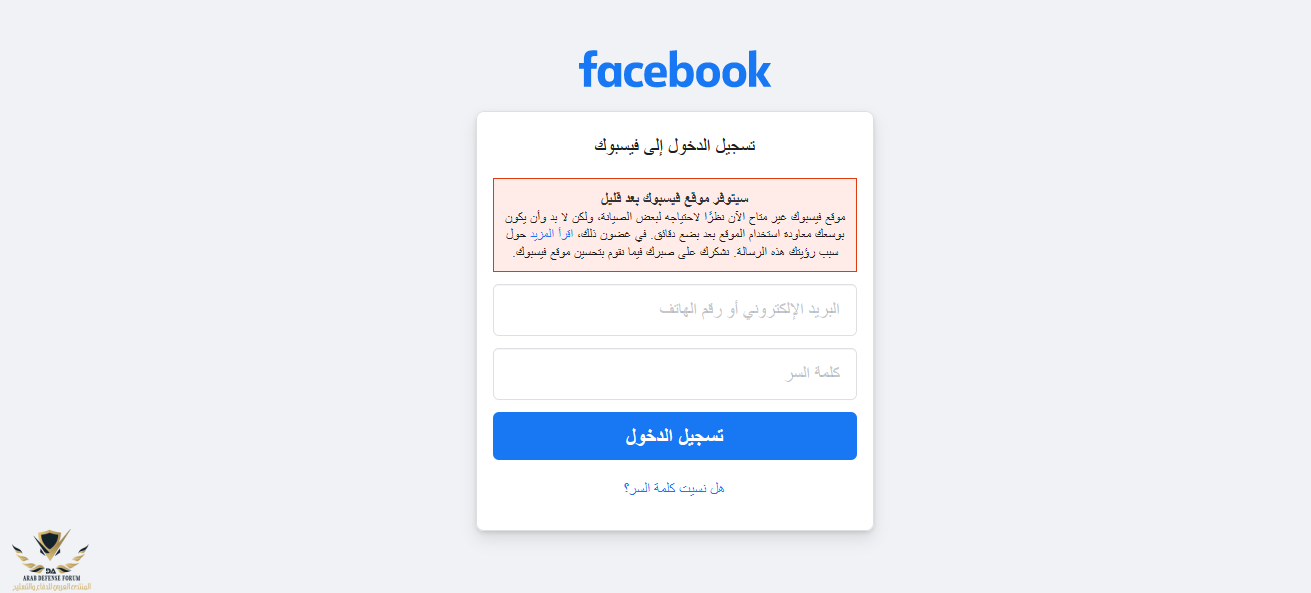Click the 'DA' initials in the forum emblem
This screenshot has height=593, width=1311.
tap(50, 570)
